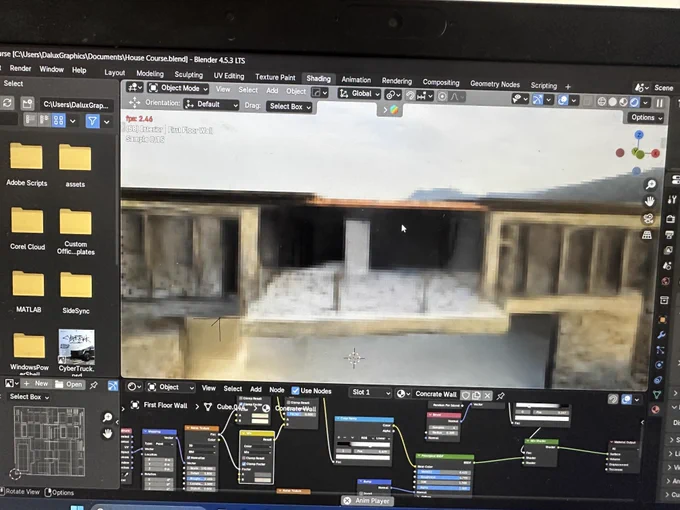Open the View Layer properties tab
The width and height of the screenshot is (680, 510).
coord(668,250)
